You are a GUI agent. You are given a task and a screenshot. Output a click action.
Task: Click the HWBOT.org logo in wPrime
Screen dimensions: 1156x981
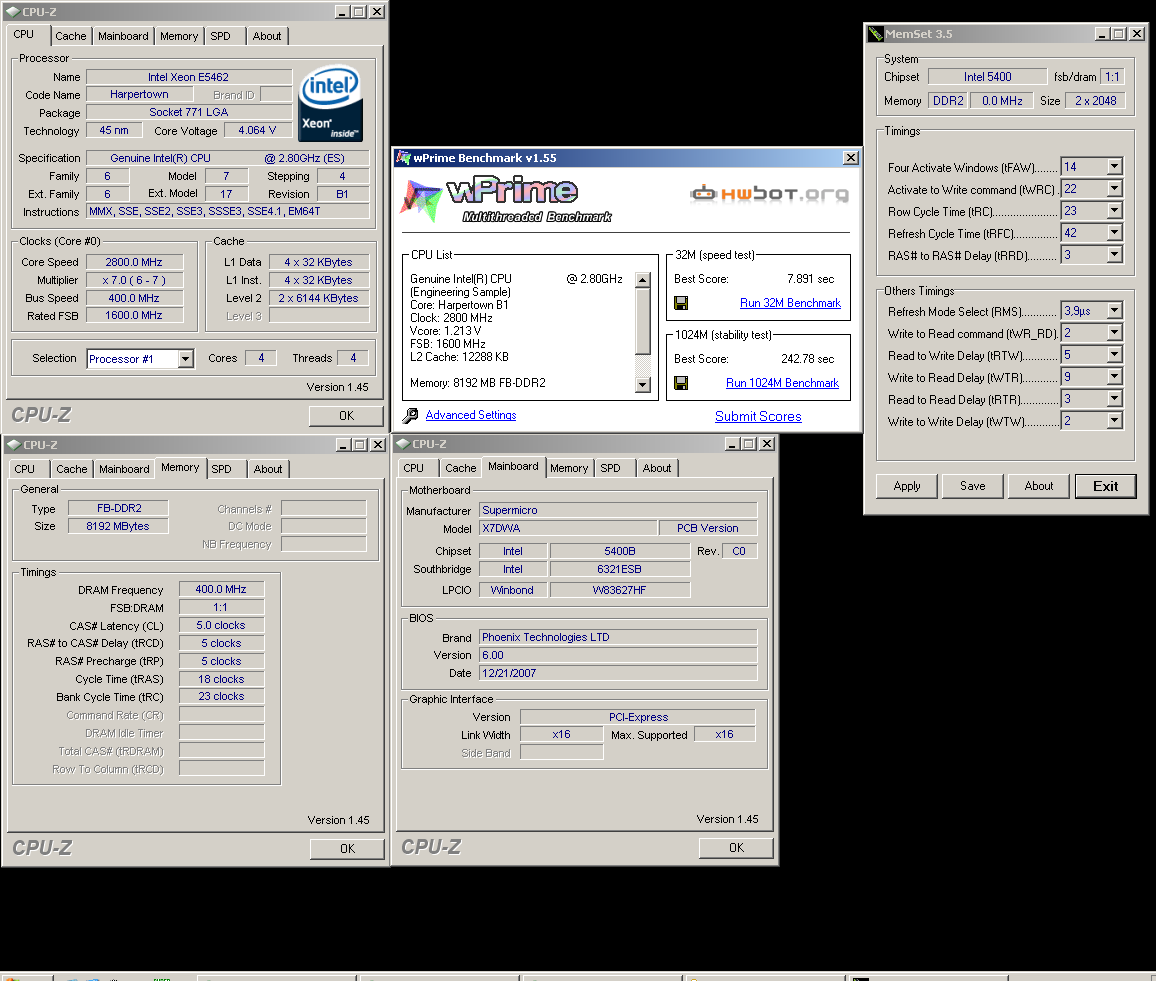[x=770, y=194]
